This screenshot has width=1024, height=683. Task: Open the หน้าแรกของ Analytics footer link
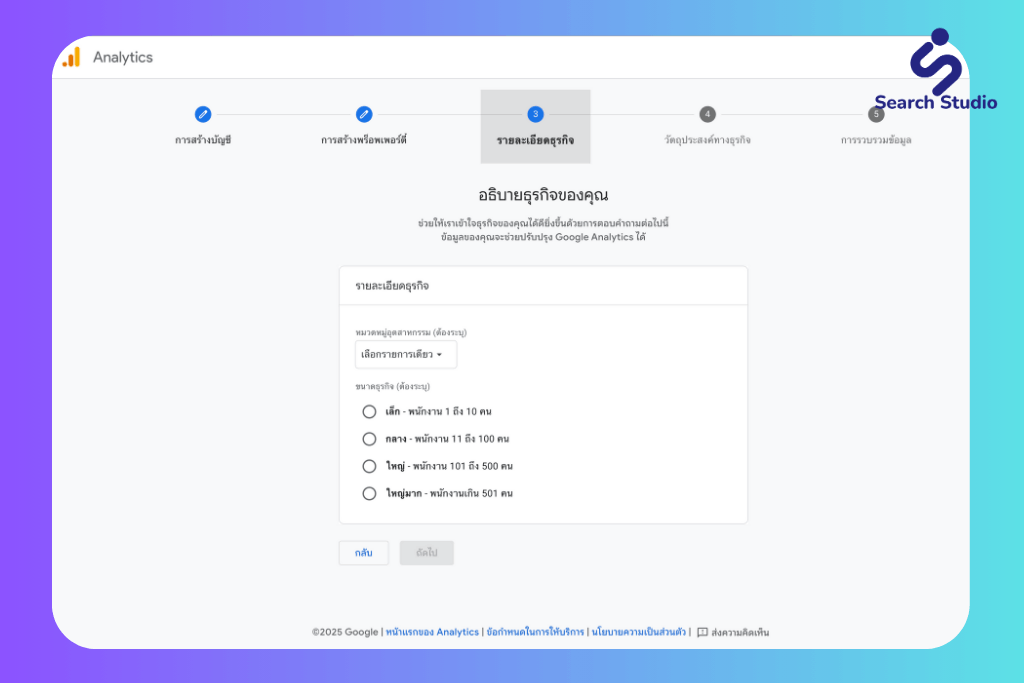pyautogui.click(x=432, y=632)
